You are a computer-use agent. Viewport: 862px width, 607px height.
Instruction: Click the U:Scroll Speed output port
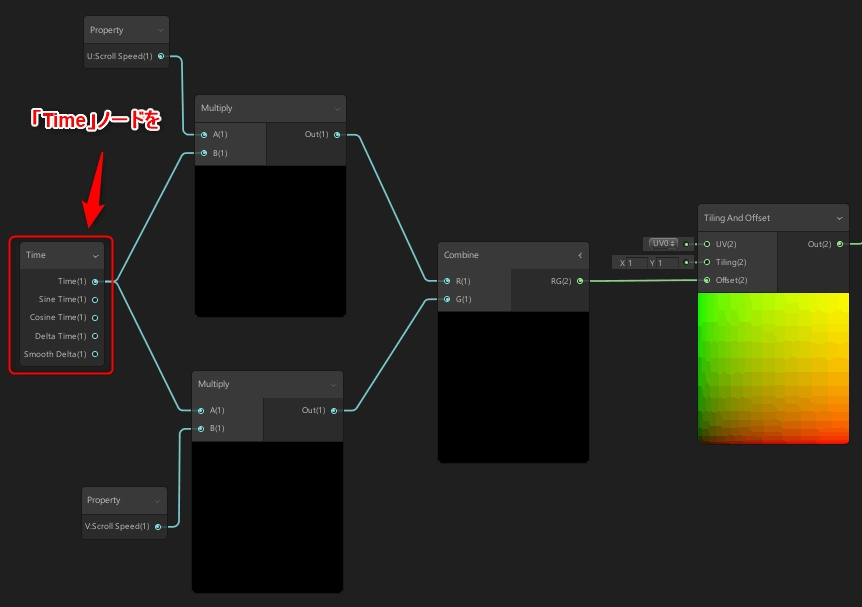coord(161,56)
